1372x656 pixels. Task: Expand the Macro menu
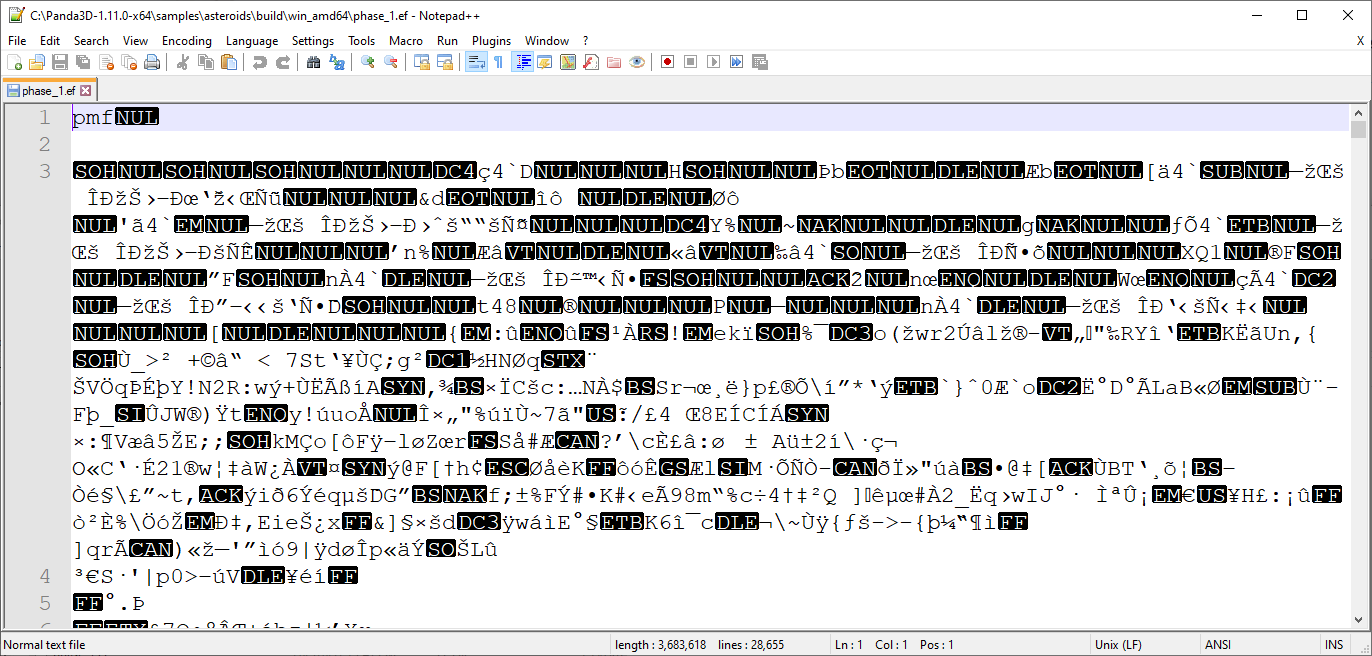[x=406, y=41]
